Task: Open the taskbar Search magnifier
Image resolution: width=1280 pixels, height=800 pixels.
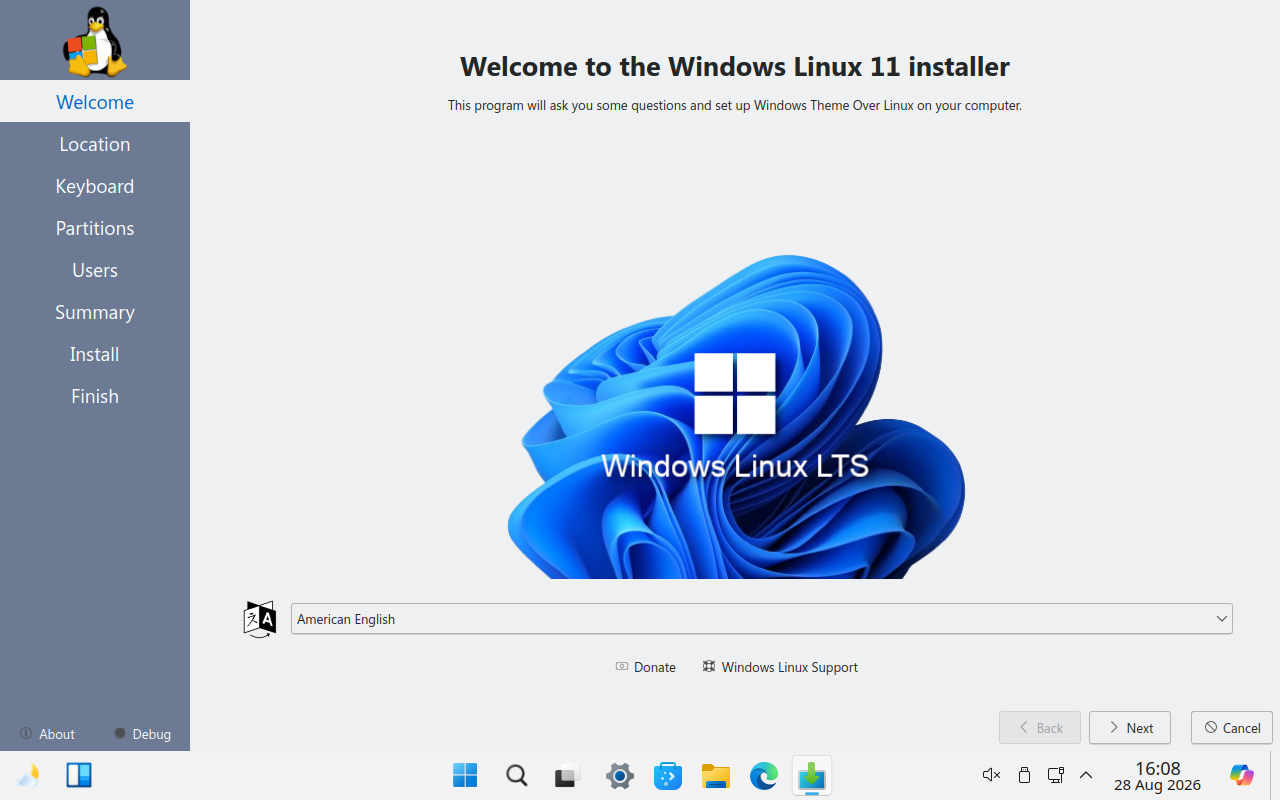Action: [x=516, y=775]
